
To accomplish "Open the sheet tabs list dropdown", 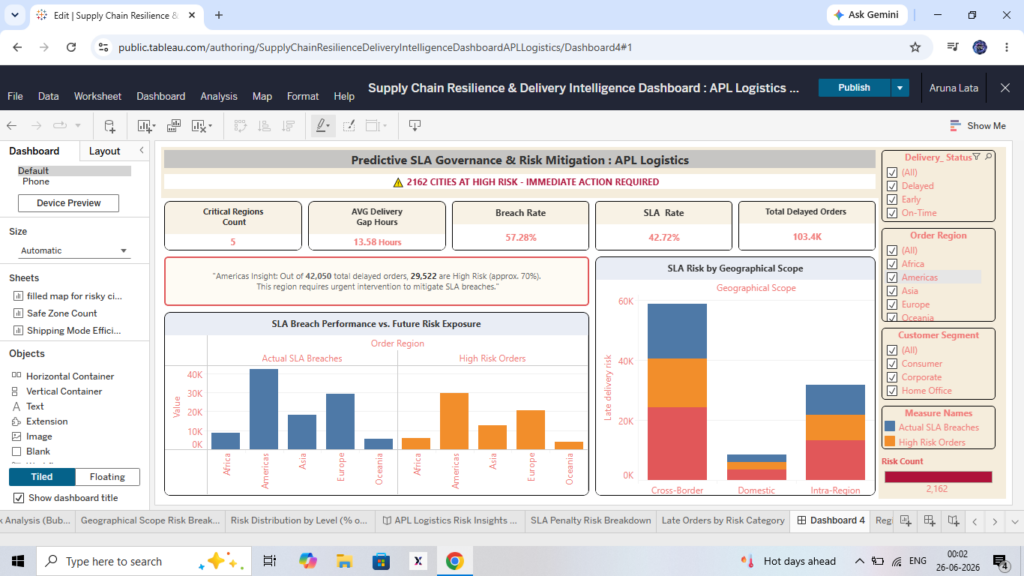I will click(x=1014, y=521).
